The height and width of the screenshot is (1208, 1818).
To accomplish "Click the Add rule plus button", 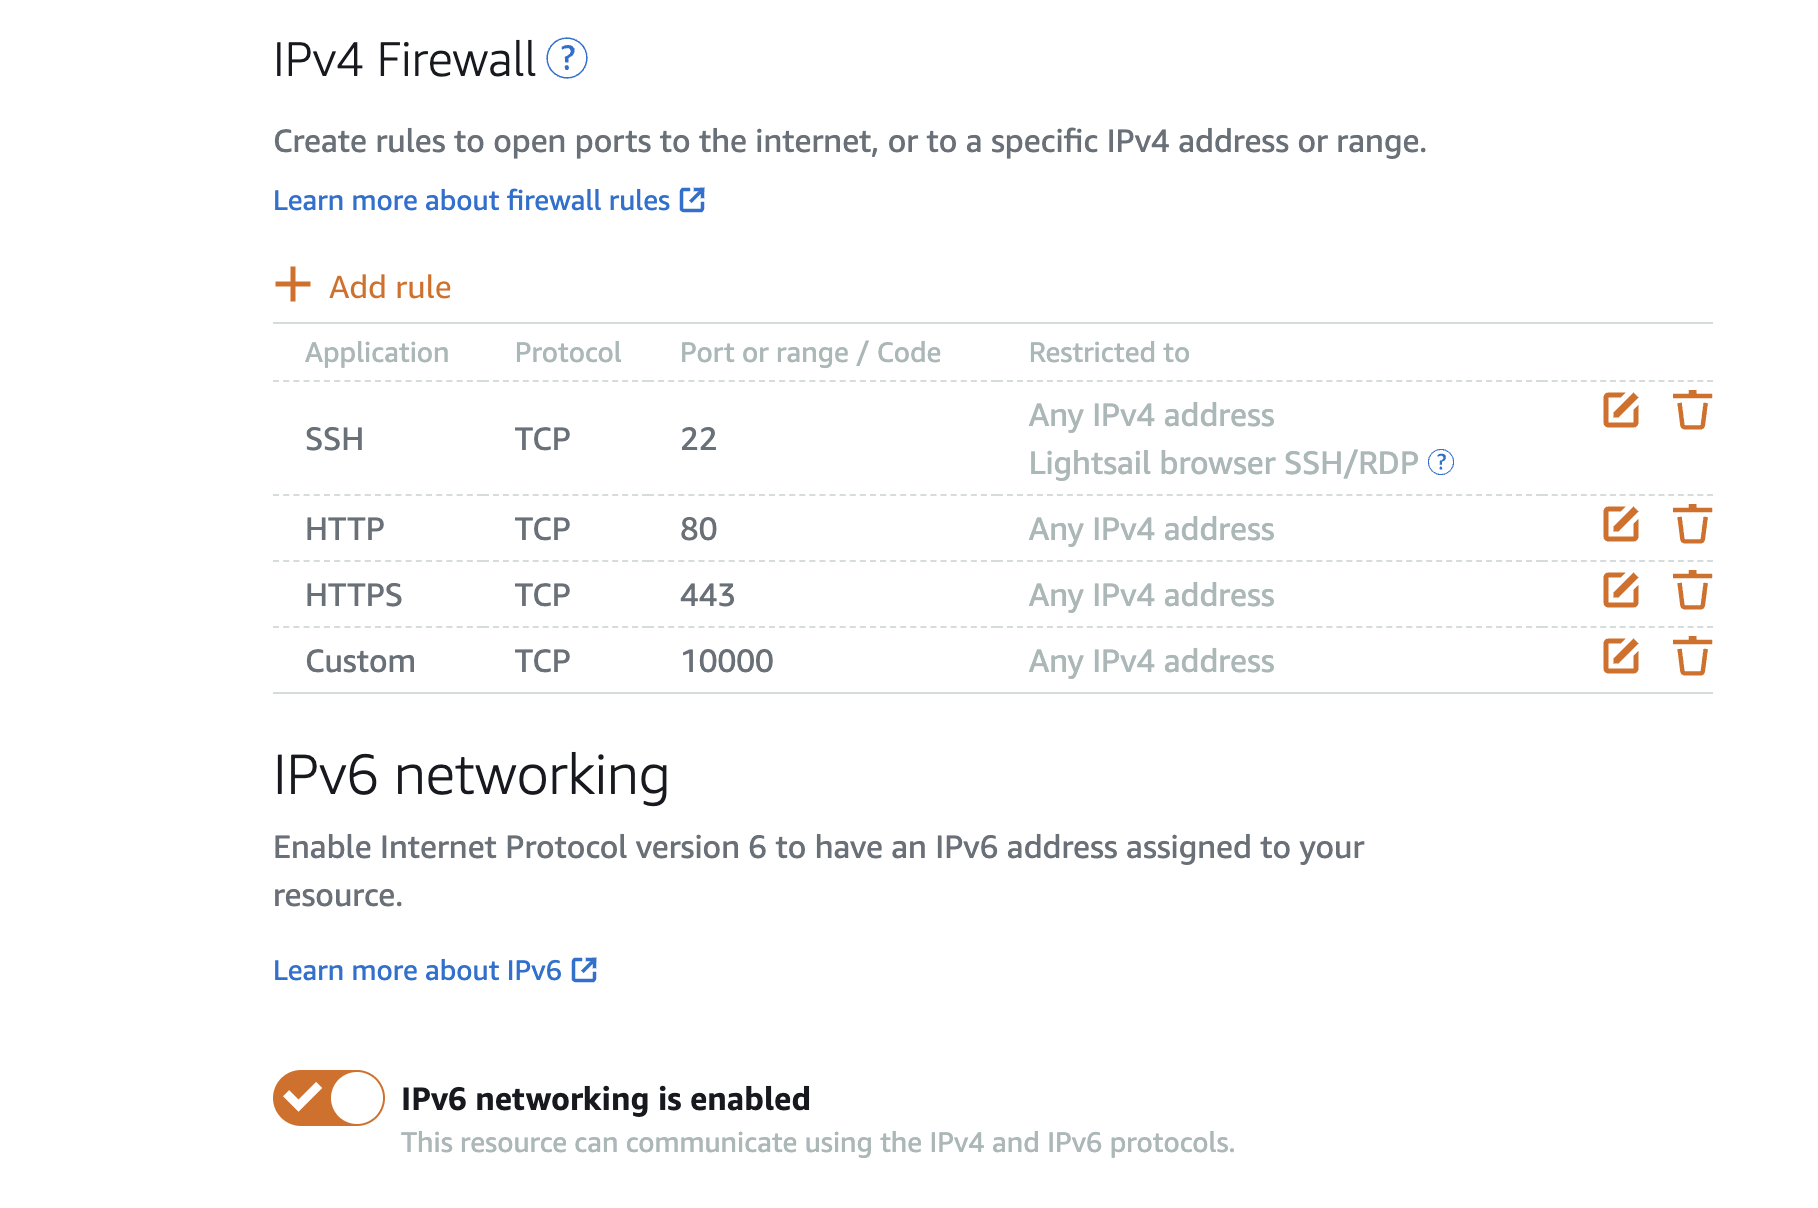I will [293, 285].
